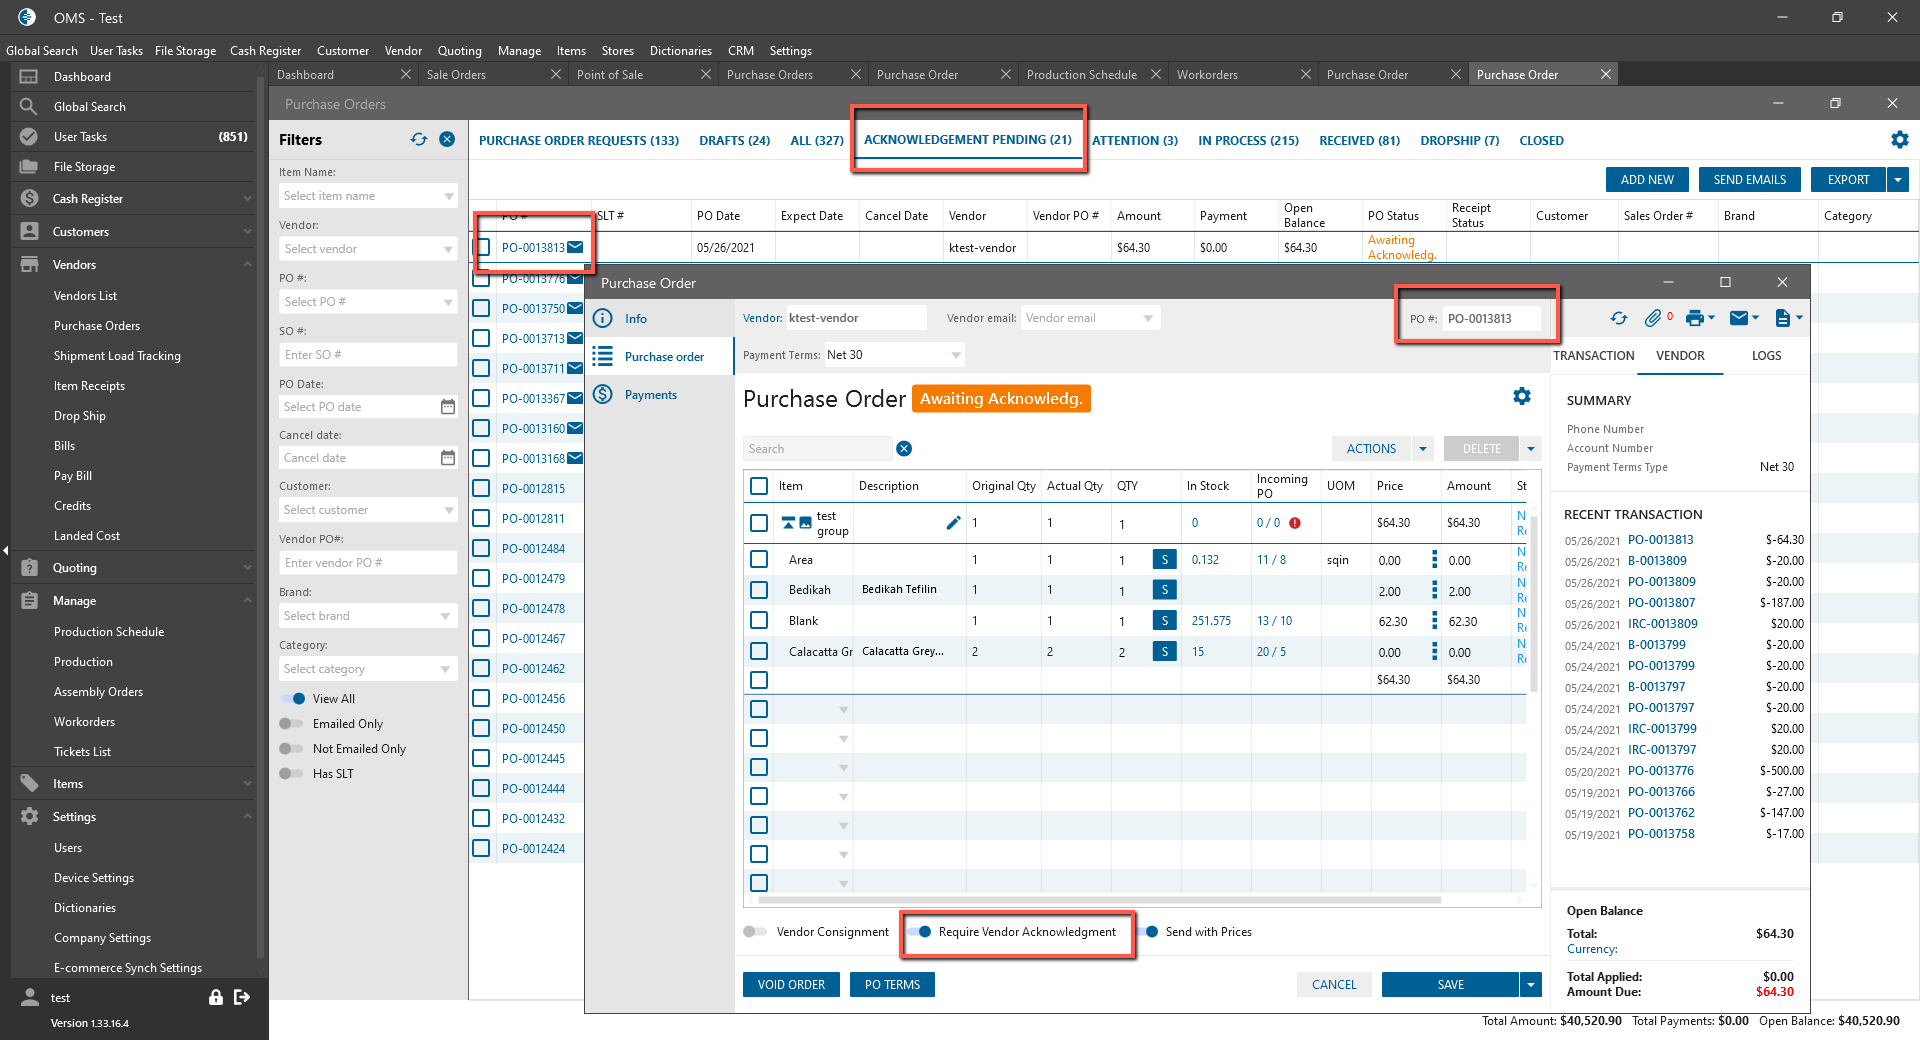This screenshot has height=1040, width=1920.
Task: Click the Enter SO # input field
Action: (367, 355)
